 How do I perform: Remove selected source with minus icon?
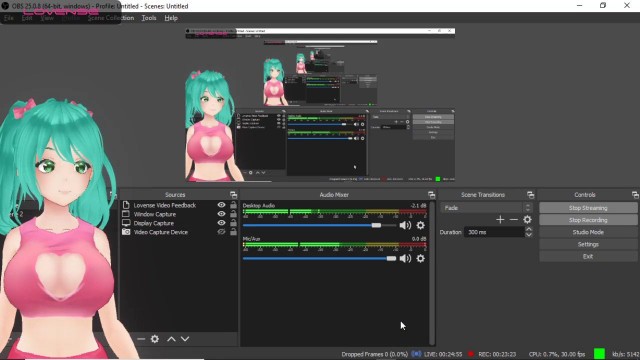tap(141, 339)
